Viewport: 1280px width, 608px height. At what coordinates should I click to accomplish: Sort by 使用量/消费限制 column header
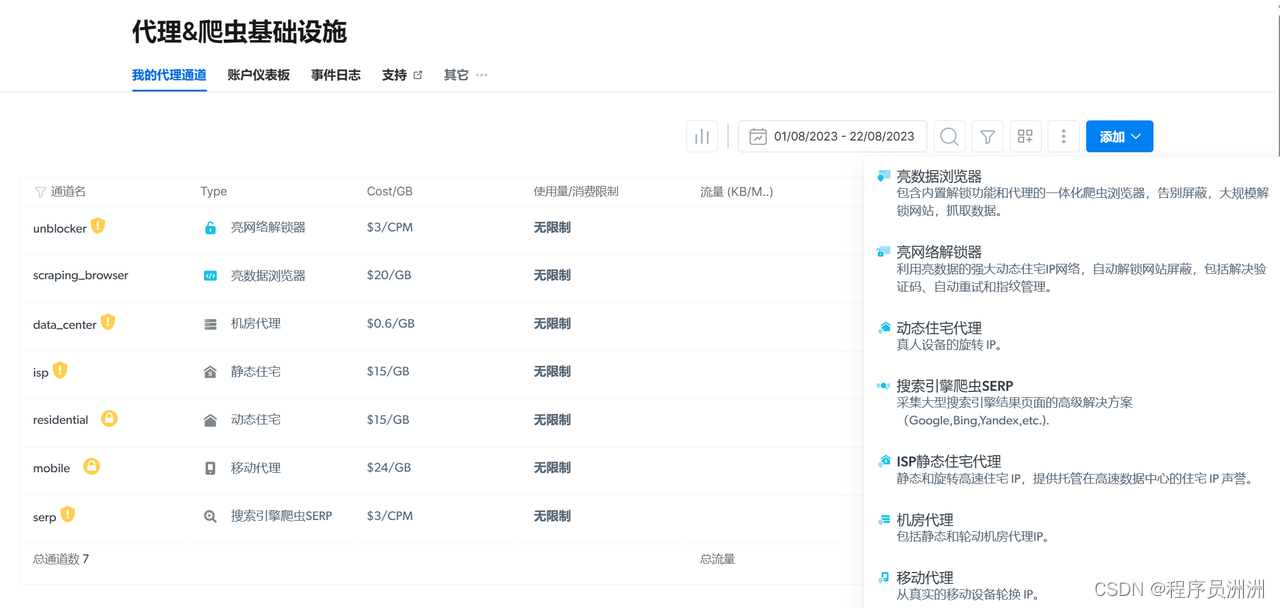click(x=576, y=191)
